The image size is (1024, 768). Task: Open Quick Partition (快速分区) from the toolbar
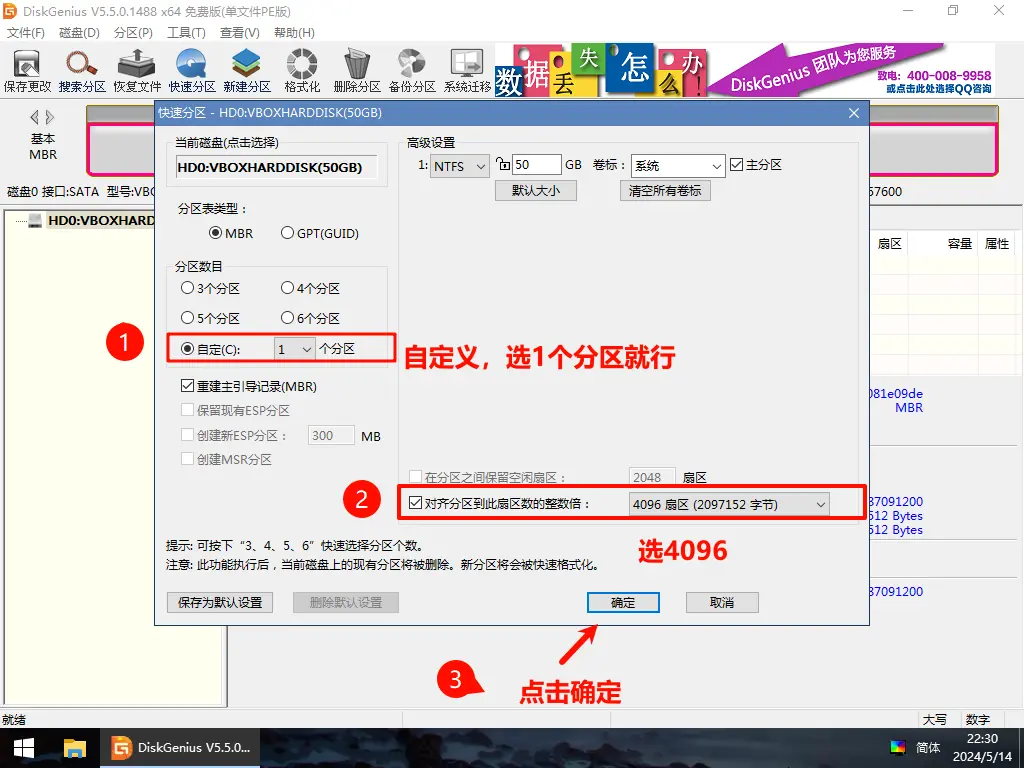192,71
